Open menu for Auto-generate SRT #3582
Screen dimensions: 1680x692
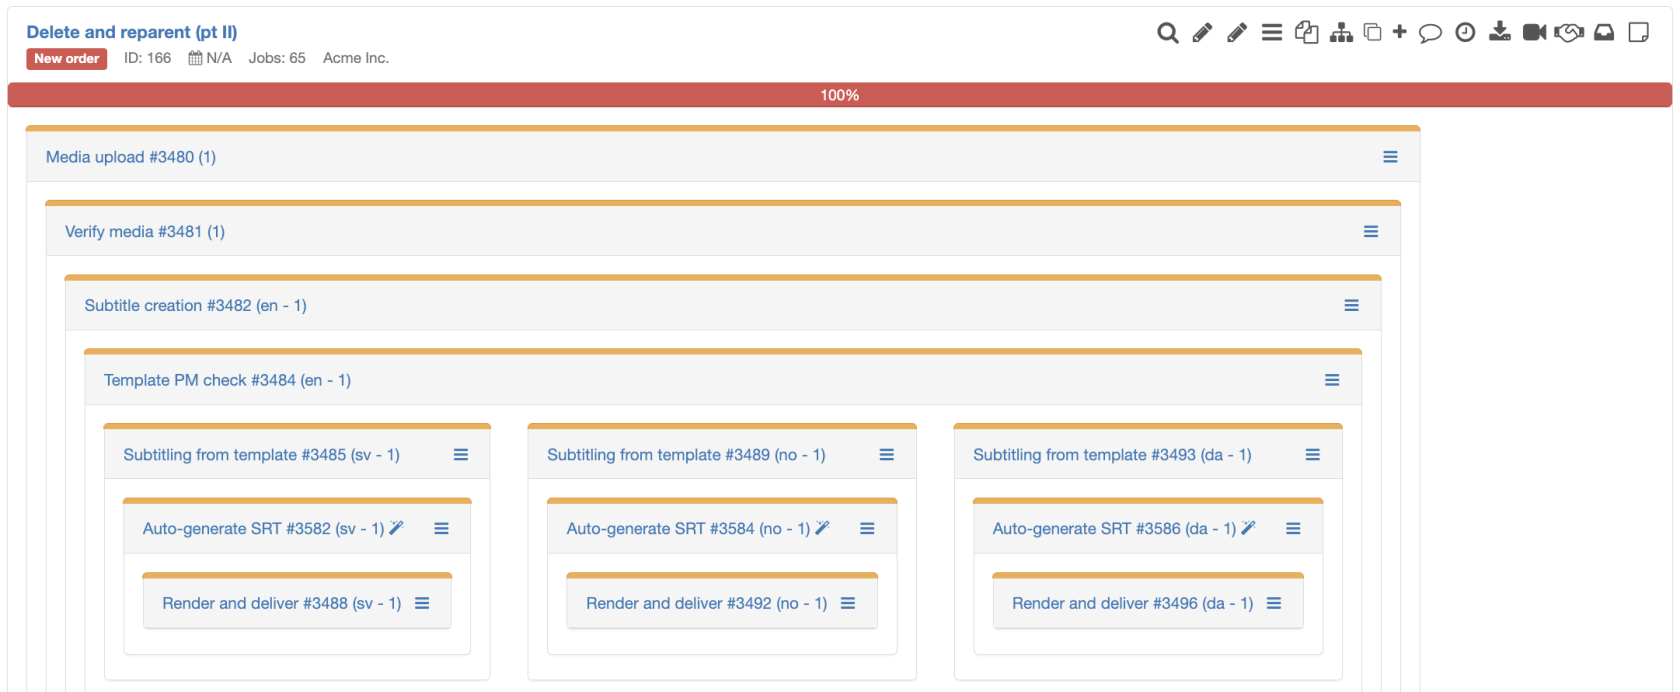(441, 529)
